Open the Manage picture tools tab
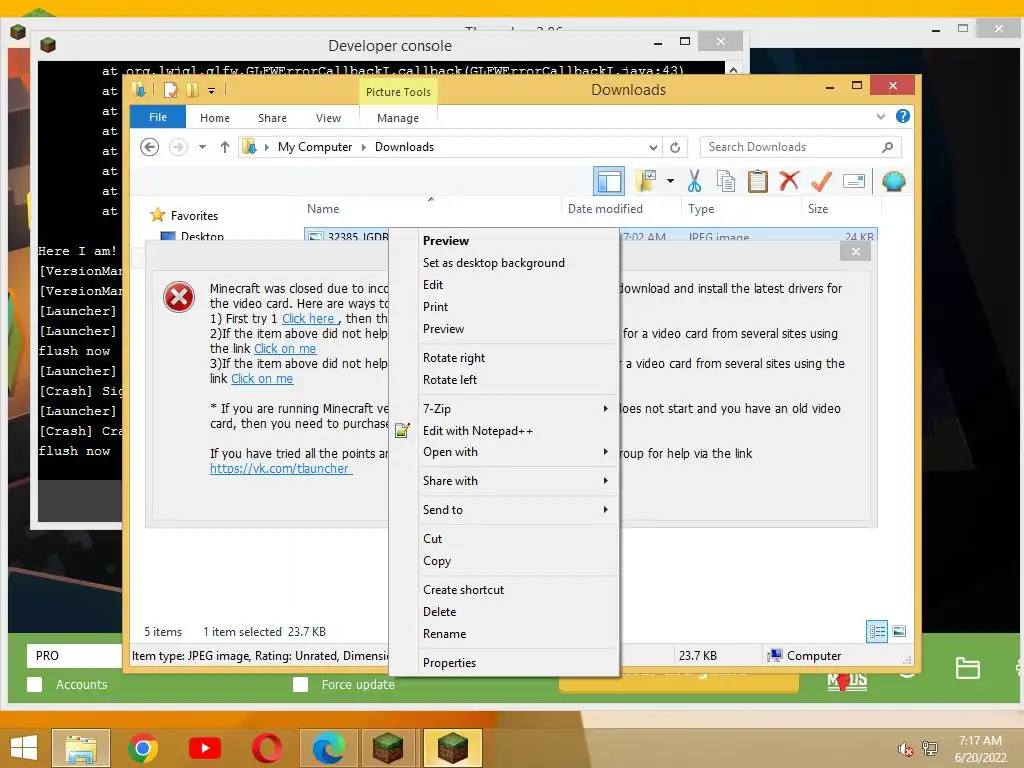Screen dimensions: 1024x768 pos(398,118)
